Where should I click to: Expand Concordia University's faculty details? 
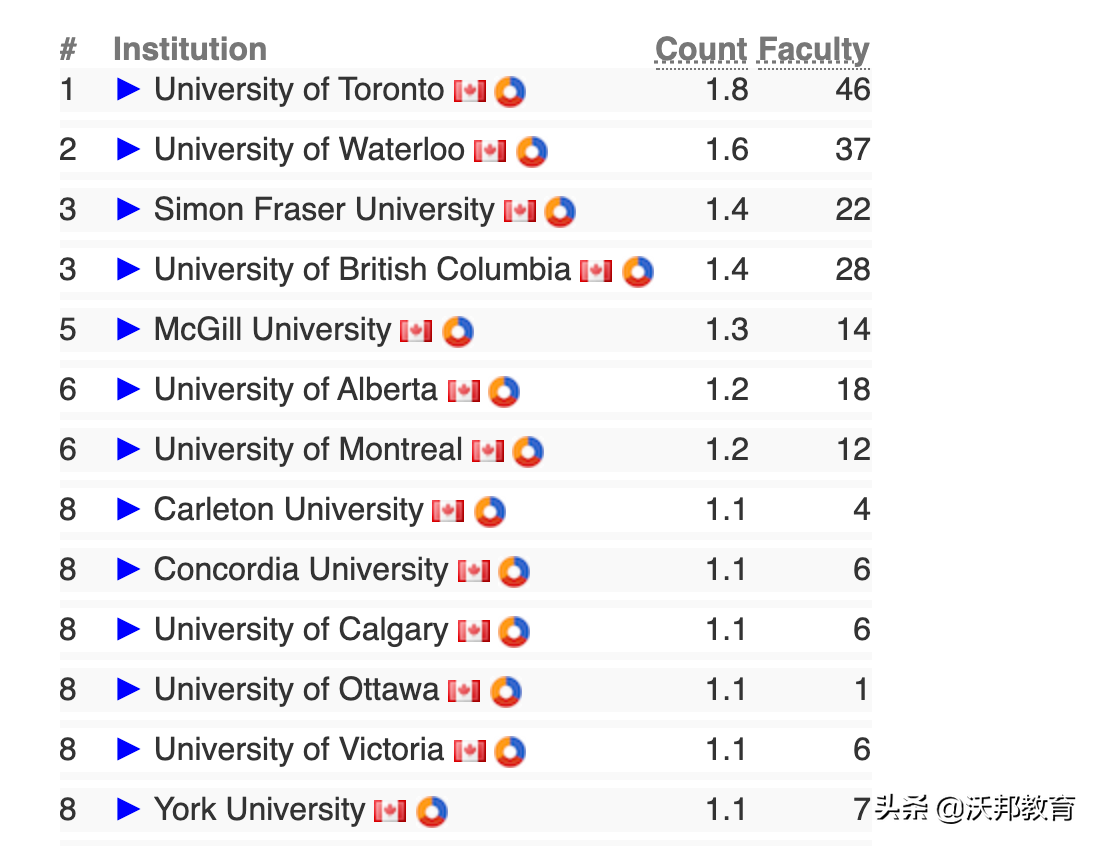[x=128, y=570]
